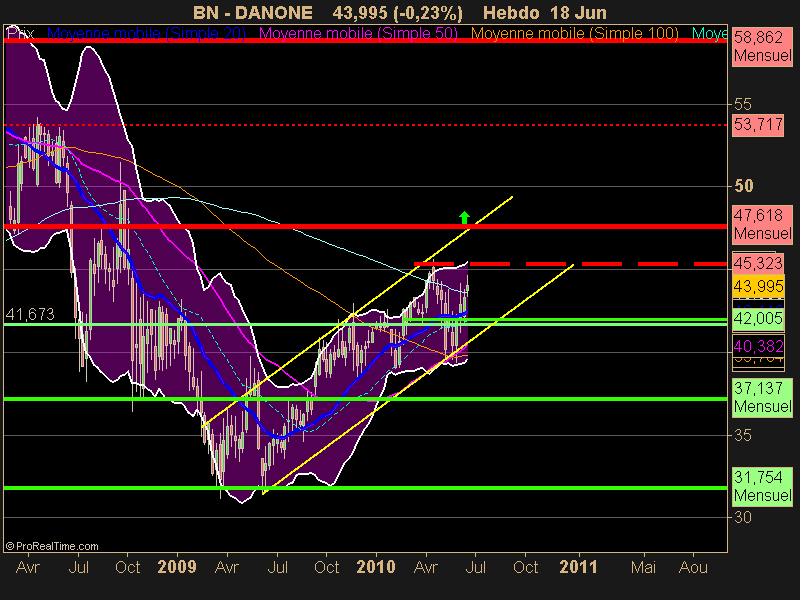The width and height of the screenshot is (800, 600).
Task: Open the ProRealTime.com link
Action: [52, 546]
